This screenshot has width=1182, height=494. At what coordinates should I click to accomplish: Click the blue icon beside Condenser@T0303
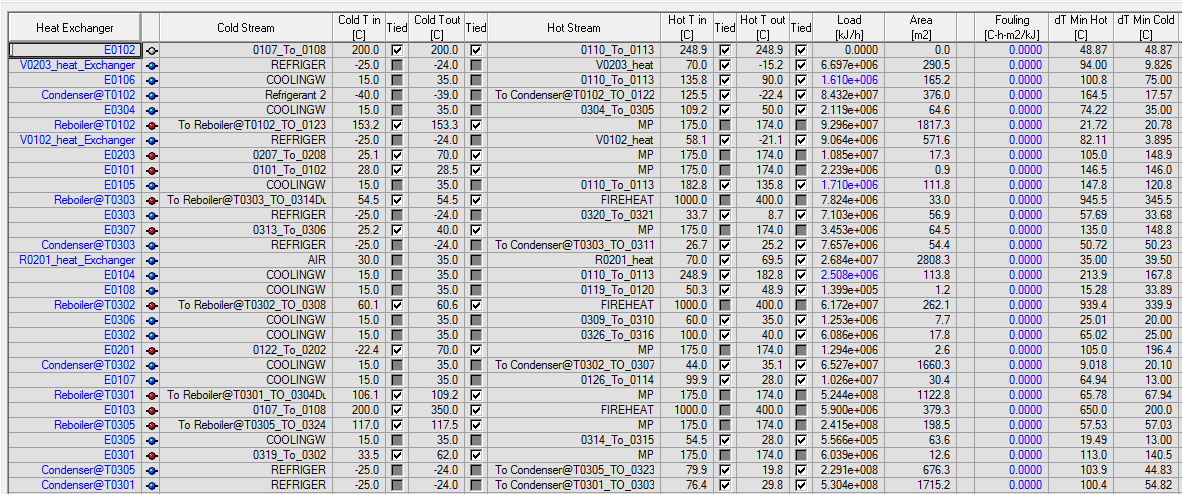pyautogui.click(x=152, y=245)
